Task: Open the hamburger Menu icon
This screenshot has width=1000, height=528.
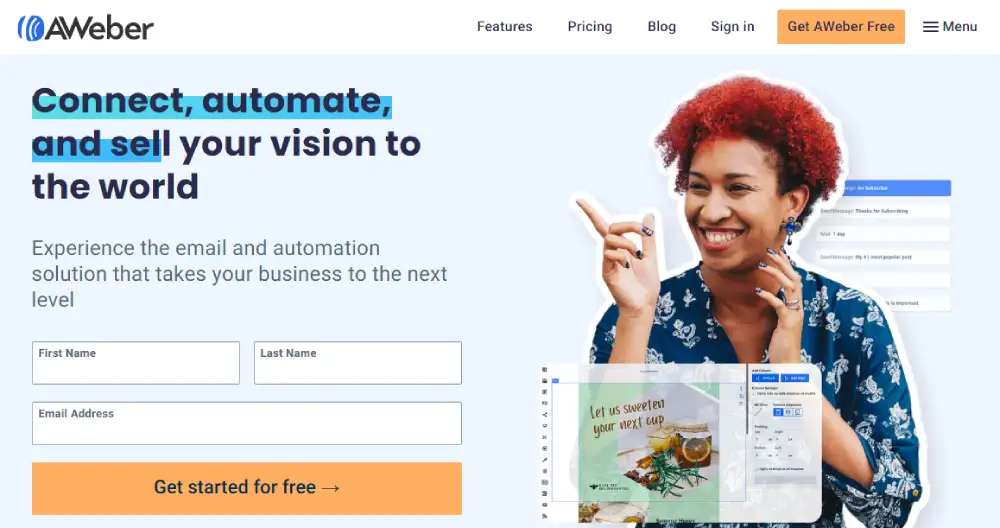Action: [x=930, y=27]
